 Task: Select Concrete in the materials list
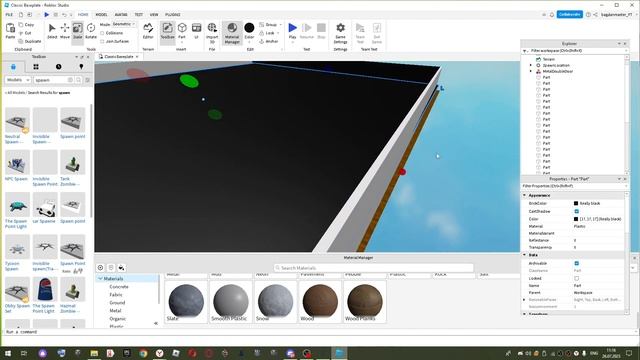click(119, 287)
